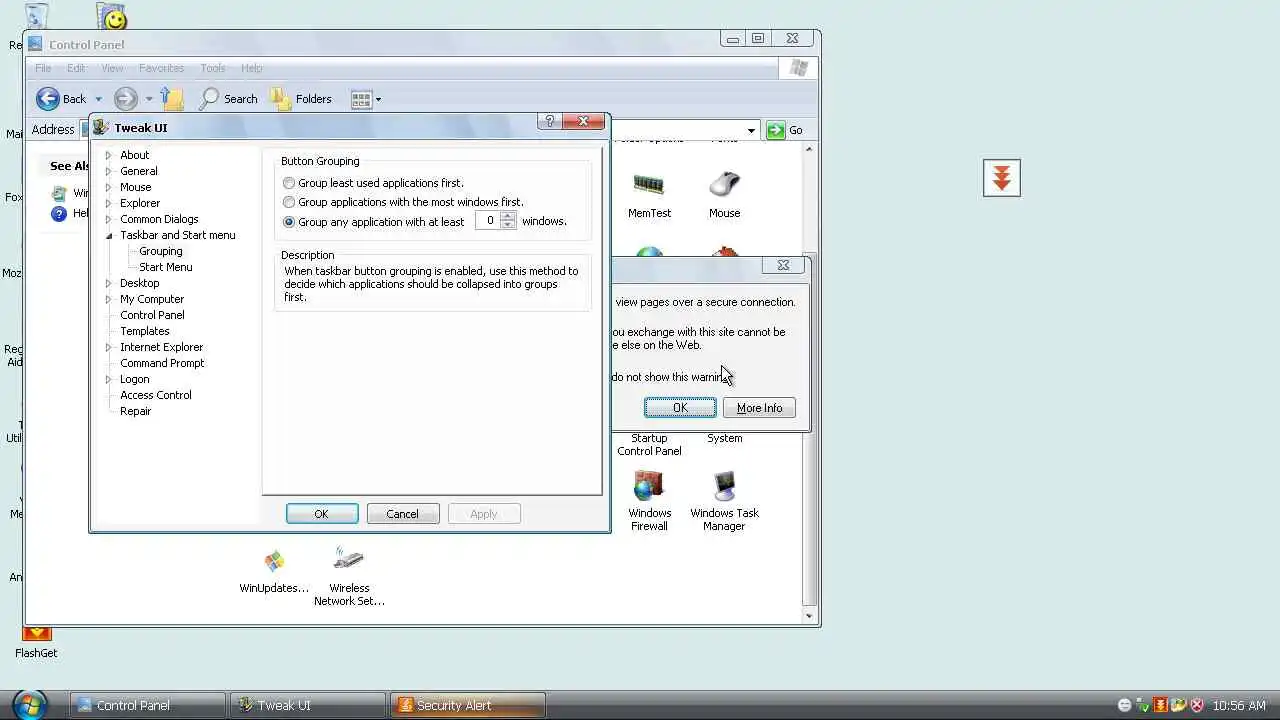Open the Edit menu in Control Panel
The height and width of the screenshot is (720, 1280).
click(76, 68)
